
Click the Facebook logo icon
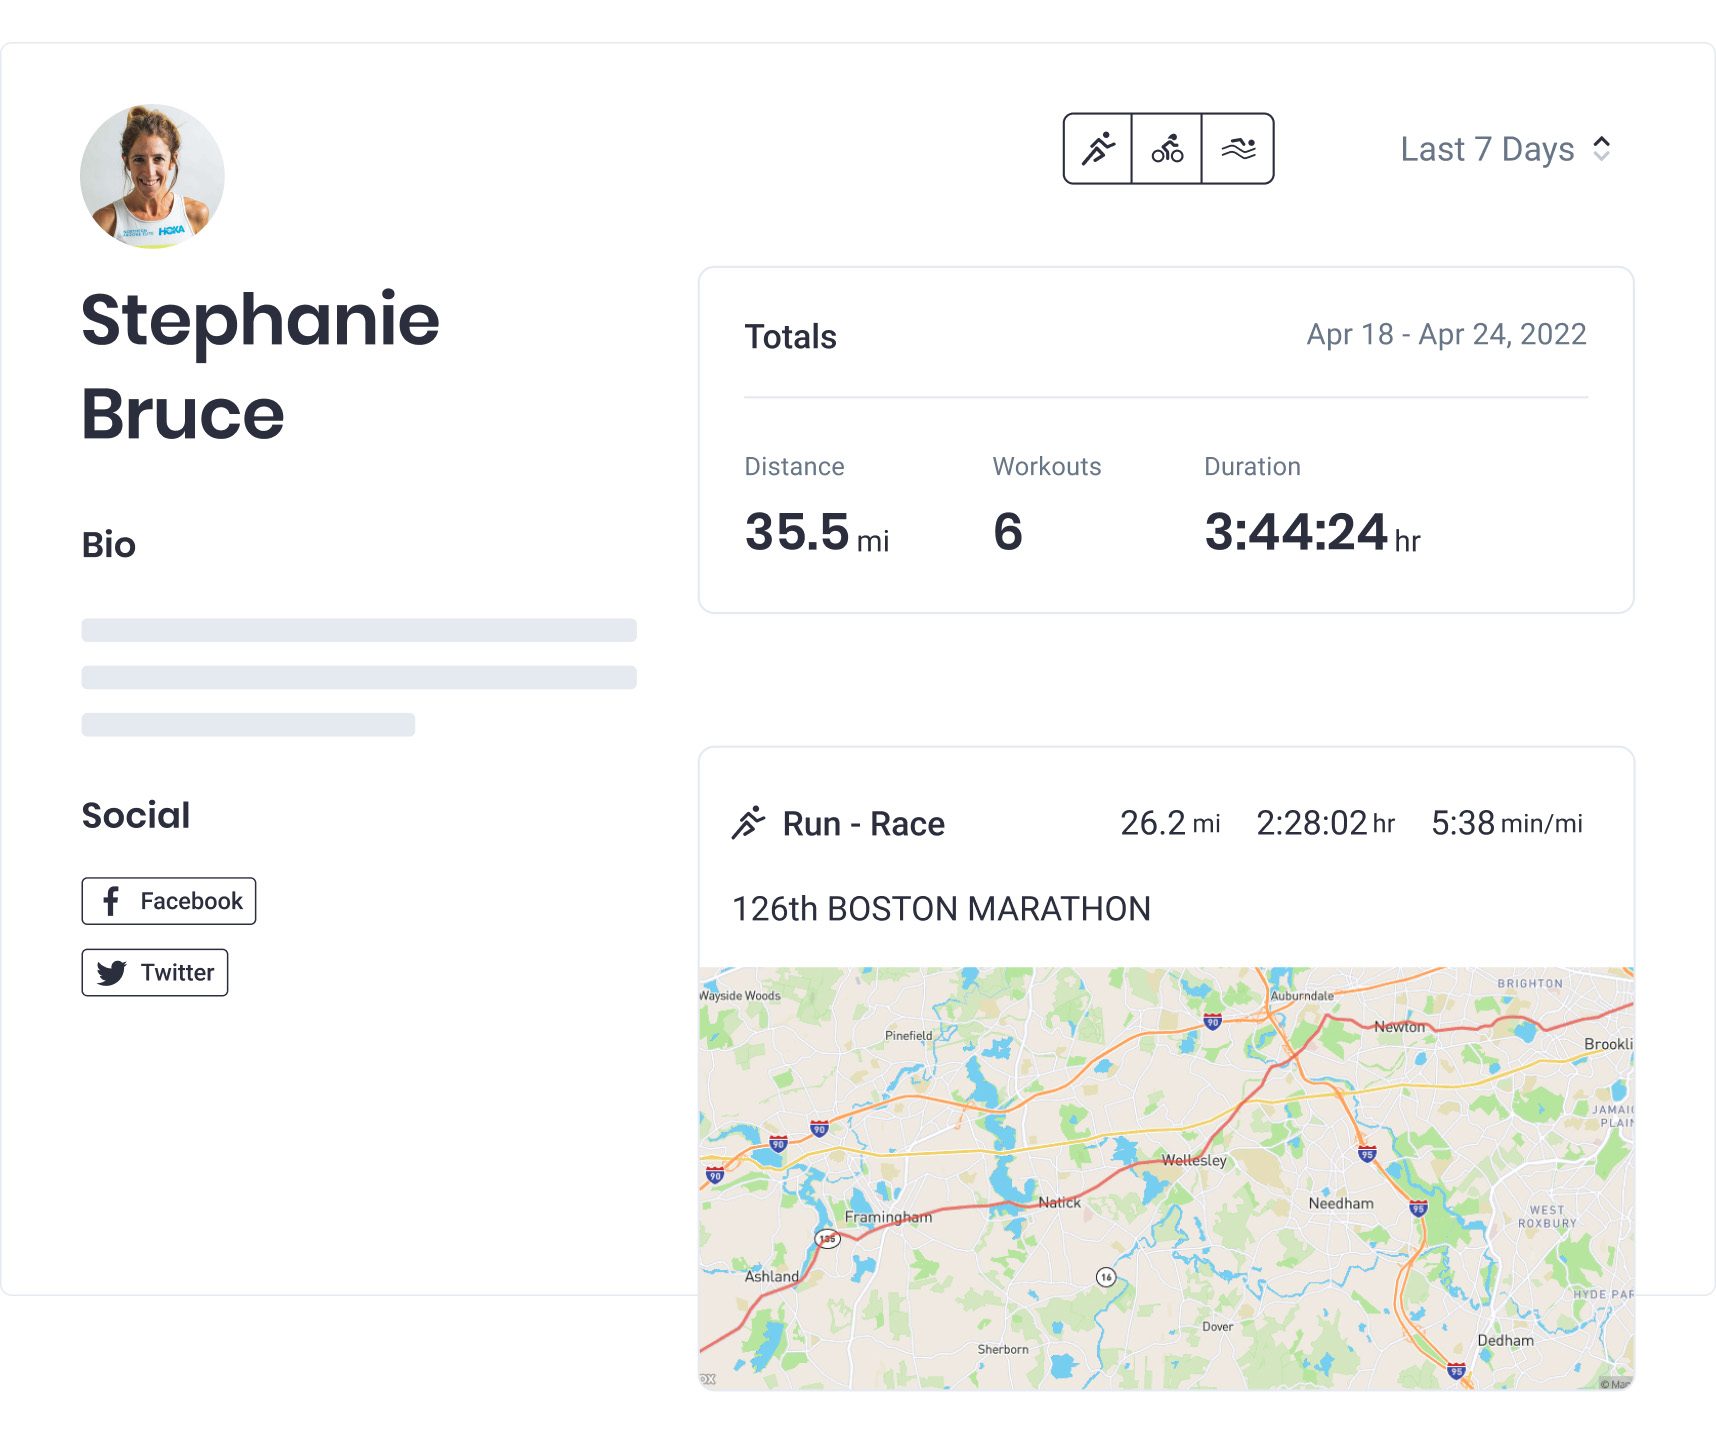click(x=111, y=901)
